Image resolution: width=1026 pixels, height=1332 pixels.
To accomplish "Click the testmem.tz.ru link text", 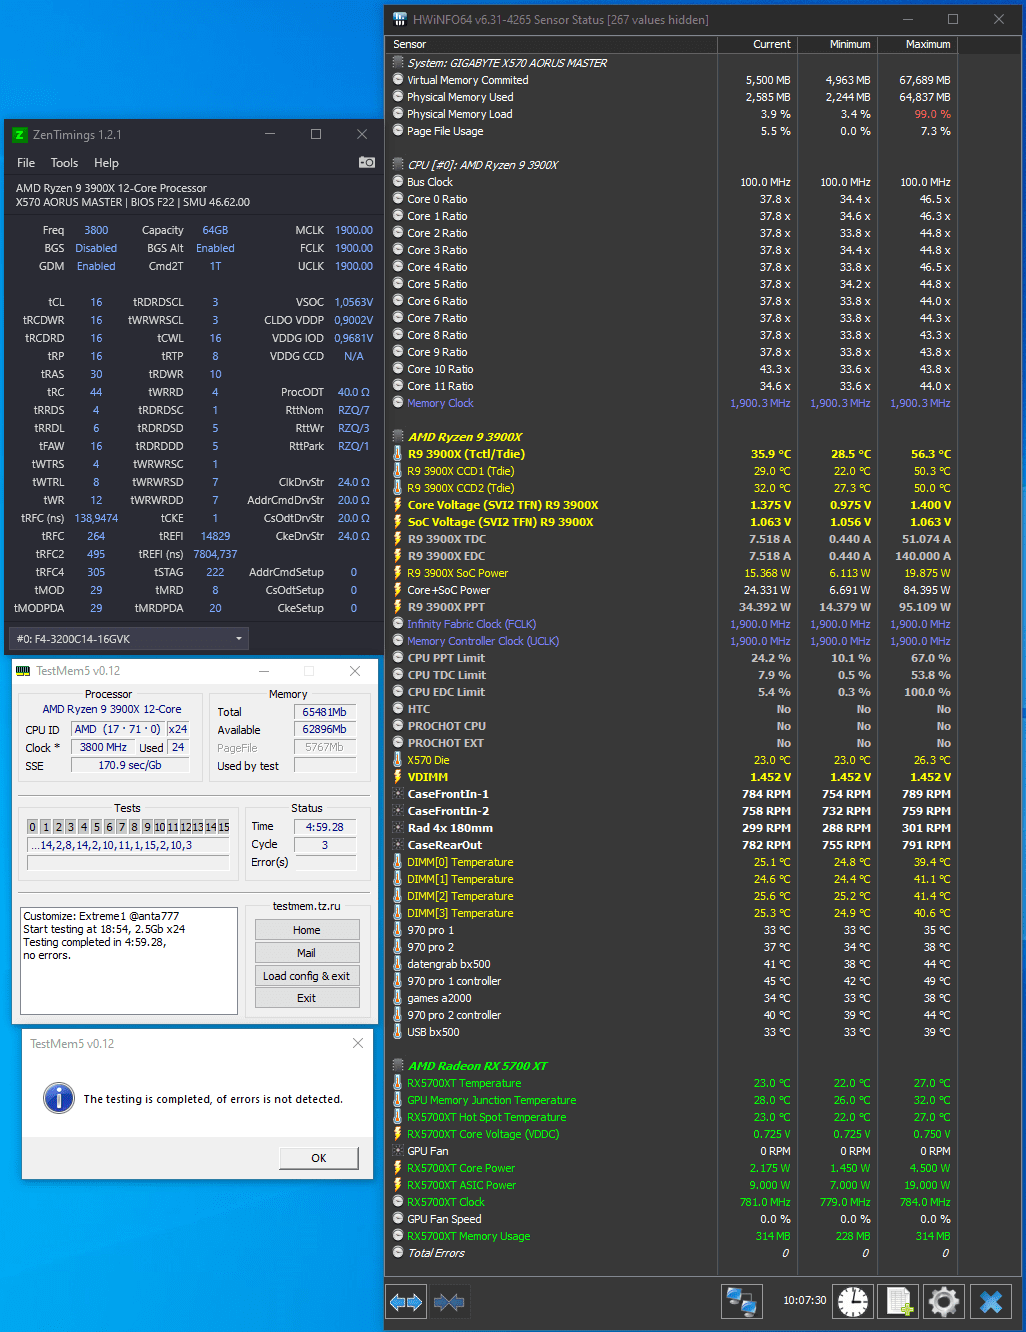I will [306, 906].
